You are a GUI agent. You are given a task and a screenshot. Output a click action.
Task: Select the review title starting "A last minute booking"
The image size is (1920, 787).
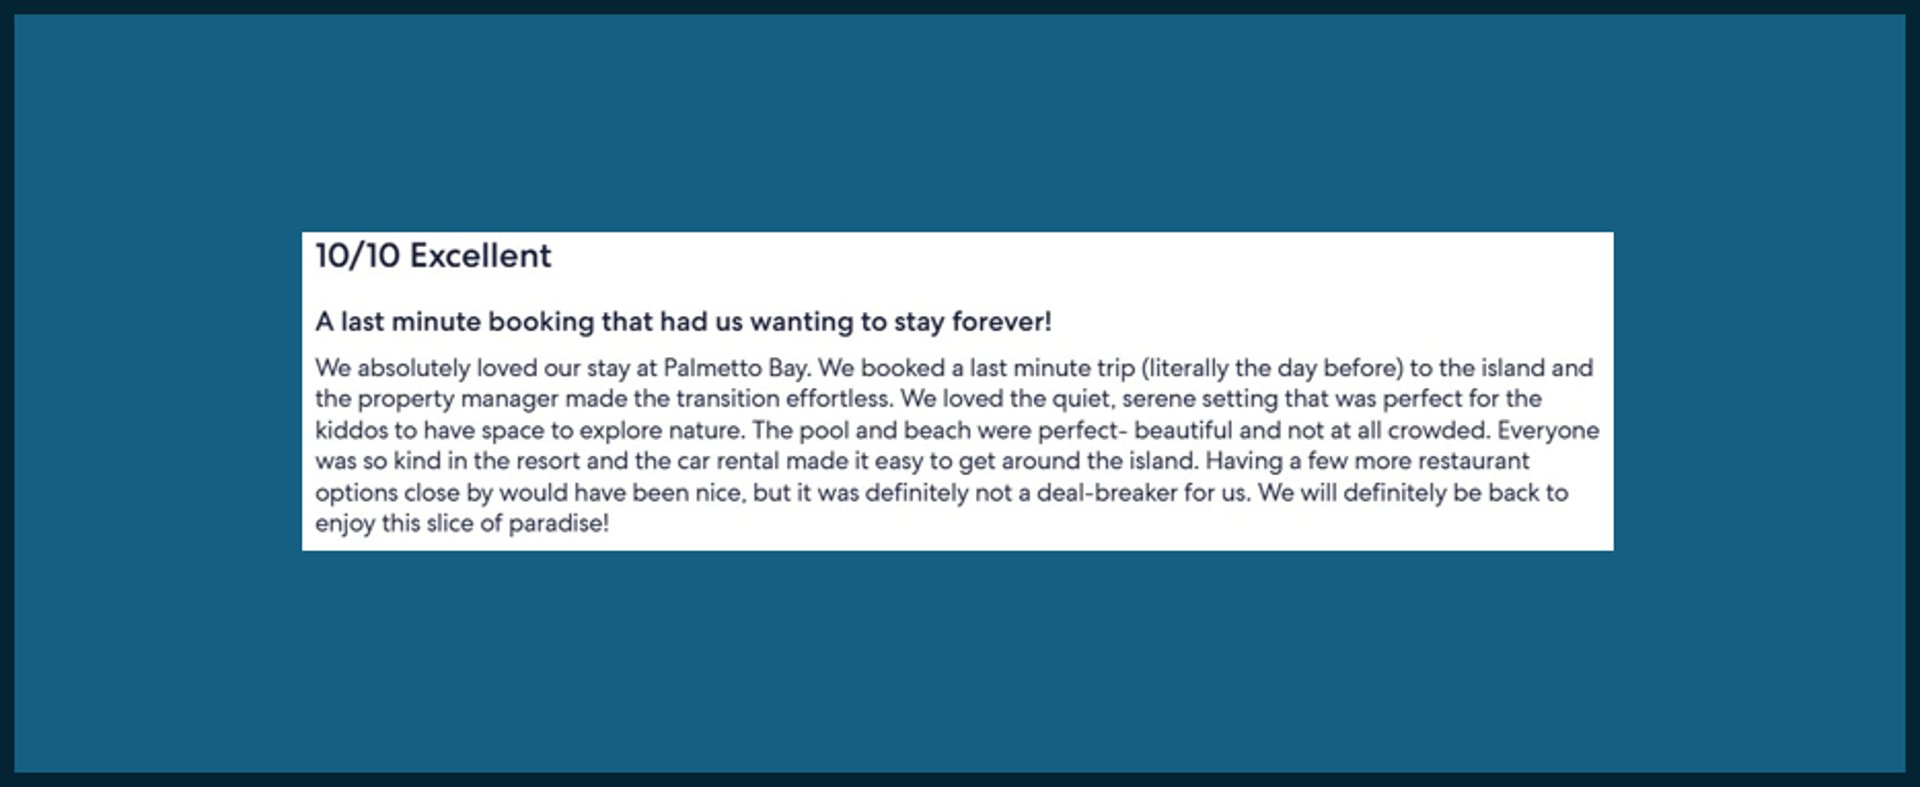click(683, 322)
